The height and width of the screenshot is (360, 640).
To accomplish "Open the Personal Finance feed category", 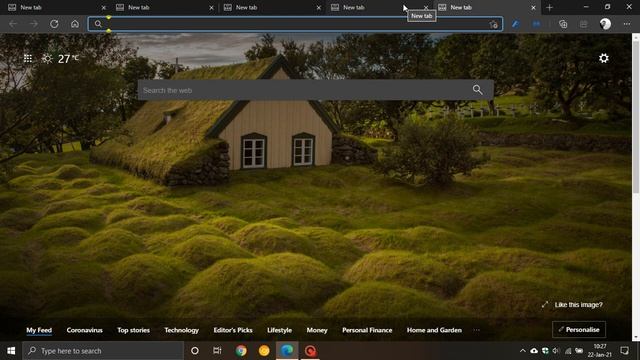I will (367, 330).
